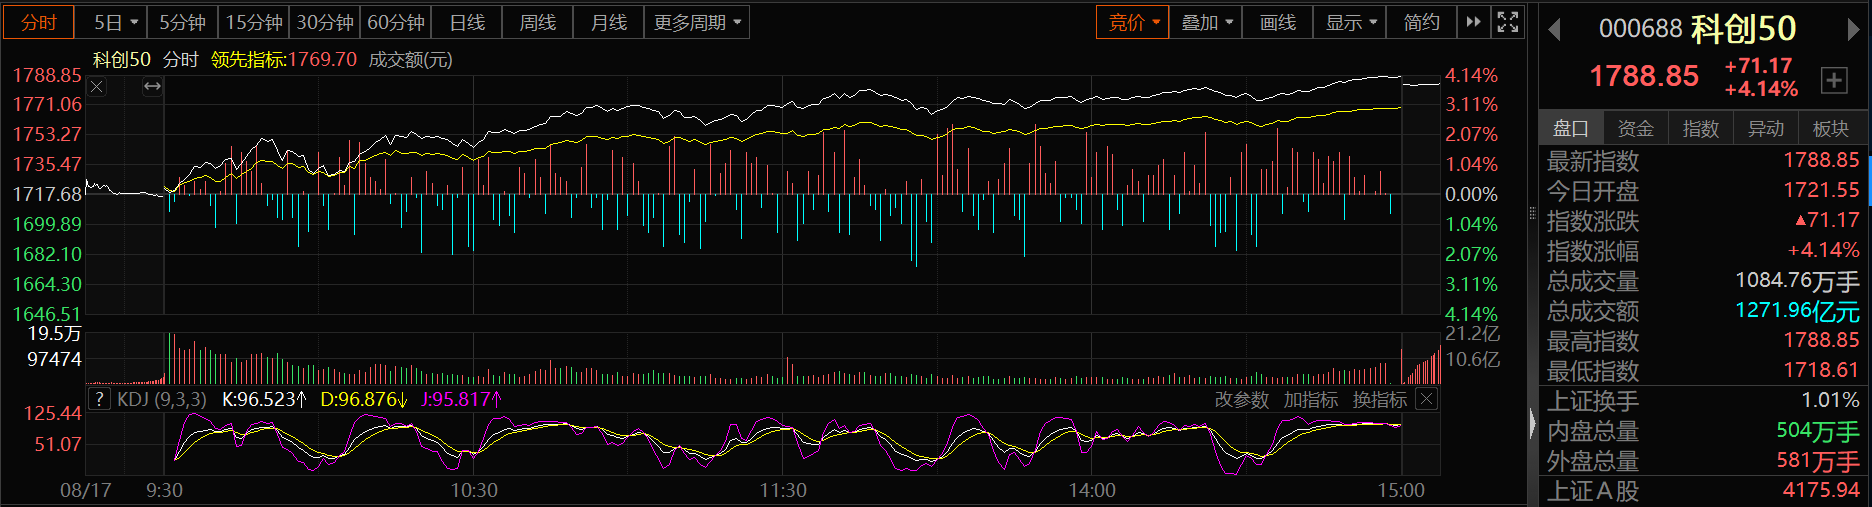Screen dimensions: 1872x507
Task: Switch to 日线 daily chart
Action: pos(467,22)
